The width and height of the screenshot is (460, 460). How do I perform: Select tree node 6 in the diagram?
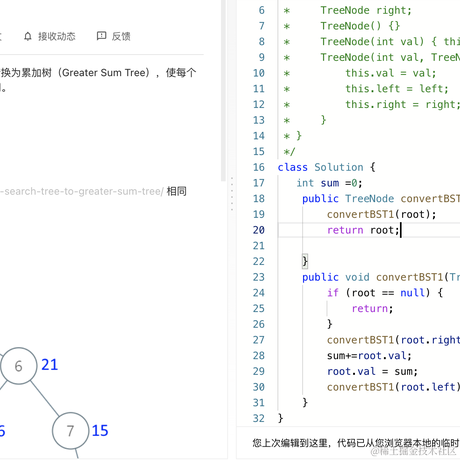(x=19, y=366)
